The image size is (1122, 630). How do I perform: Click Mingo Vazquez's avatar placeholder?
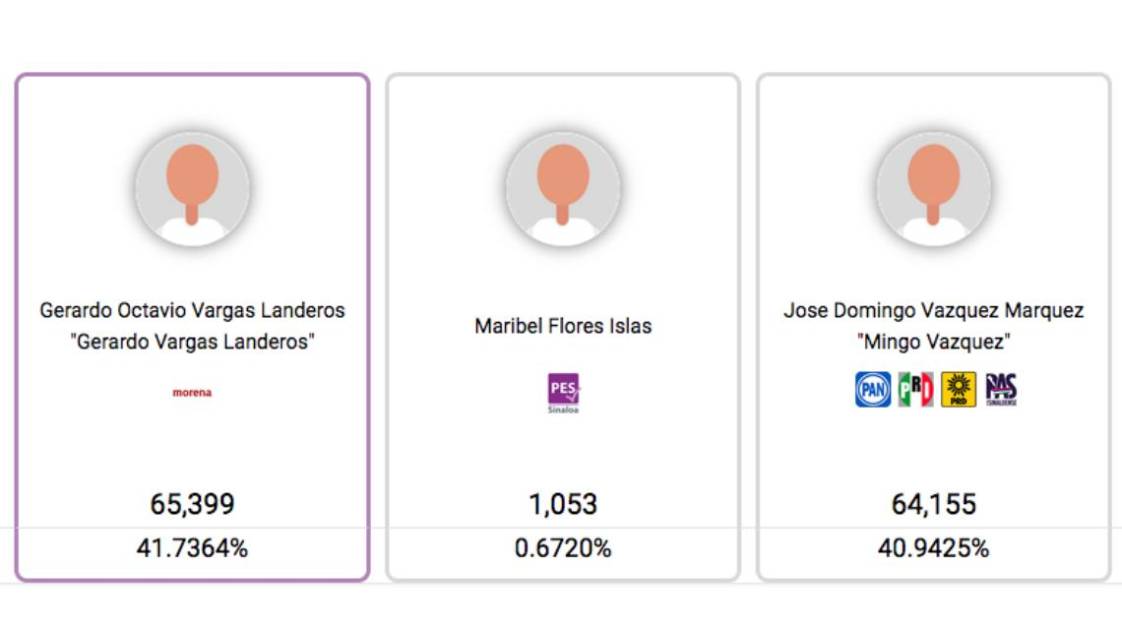point(933,188)
